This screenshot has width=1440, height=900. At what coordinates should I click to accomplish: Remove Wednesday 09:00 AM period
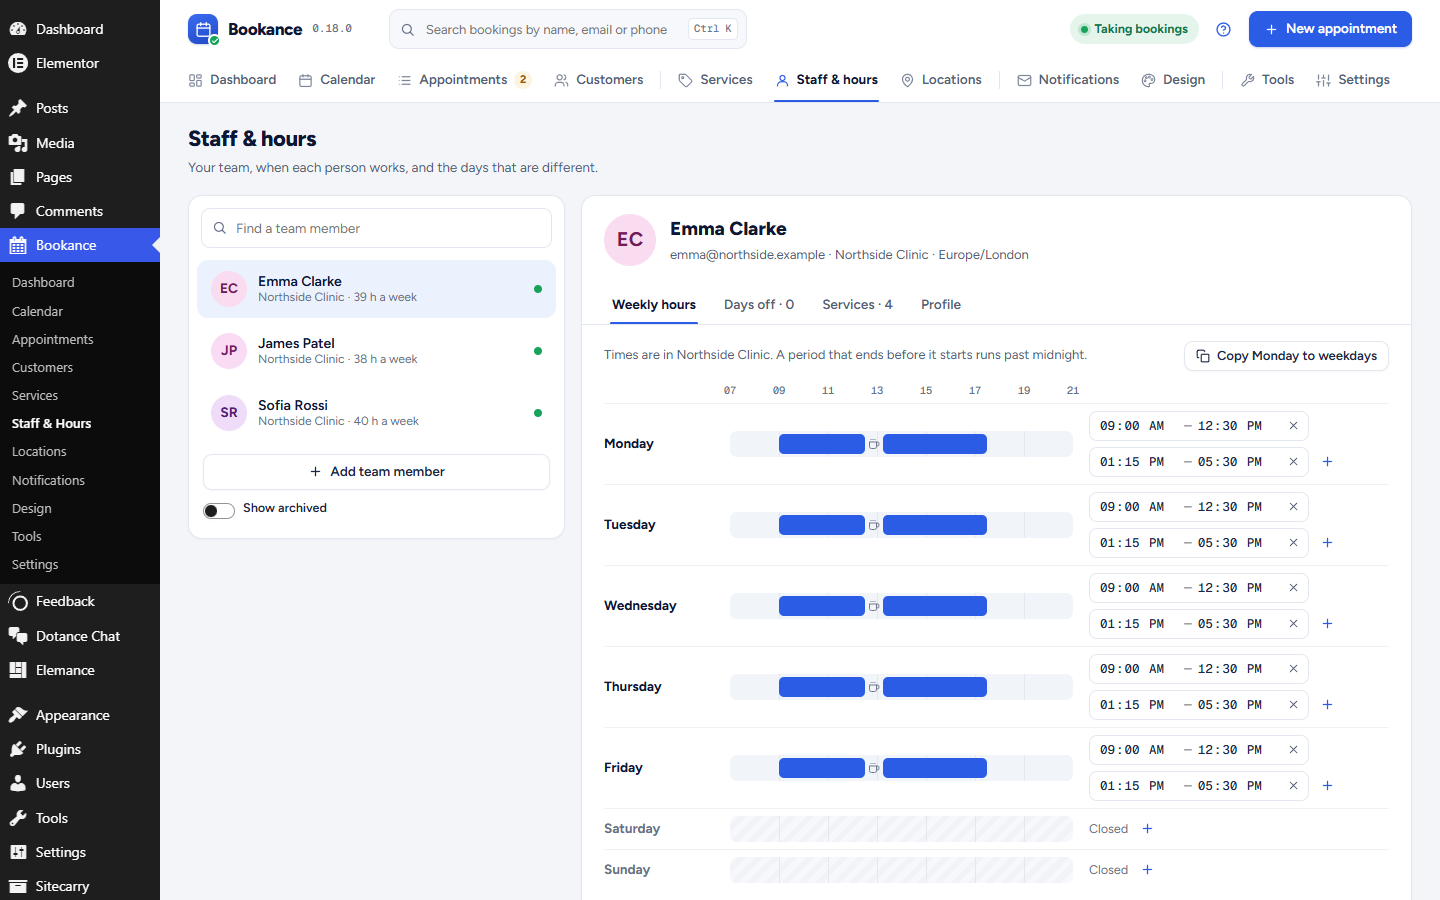click(x=1293, y=588)
